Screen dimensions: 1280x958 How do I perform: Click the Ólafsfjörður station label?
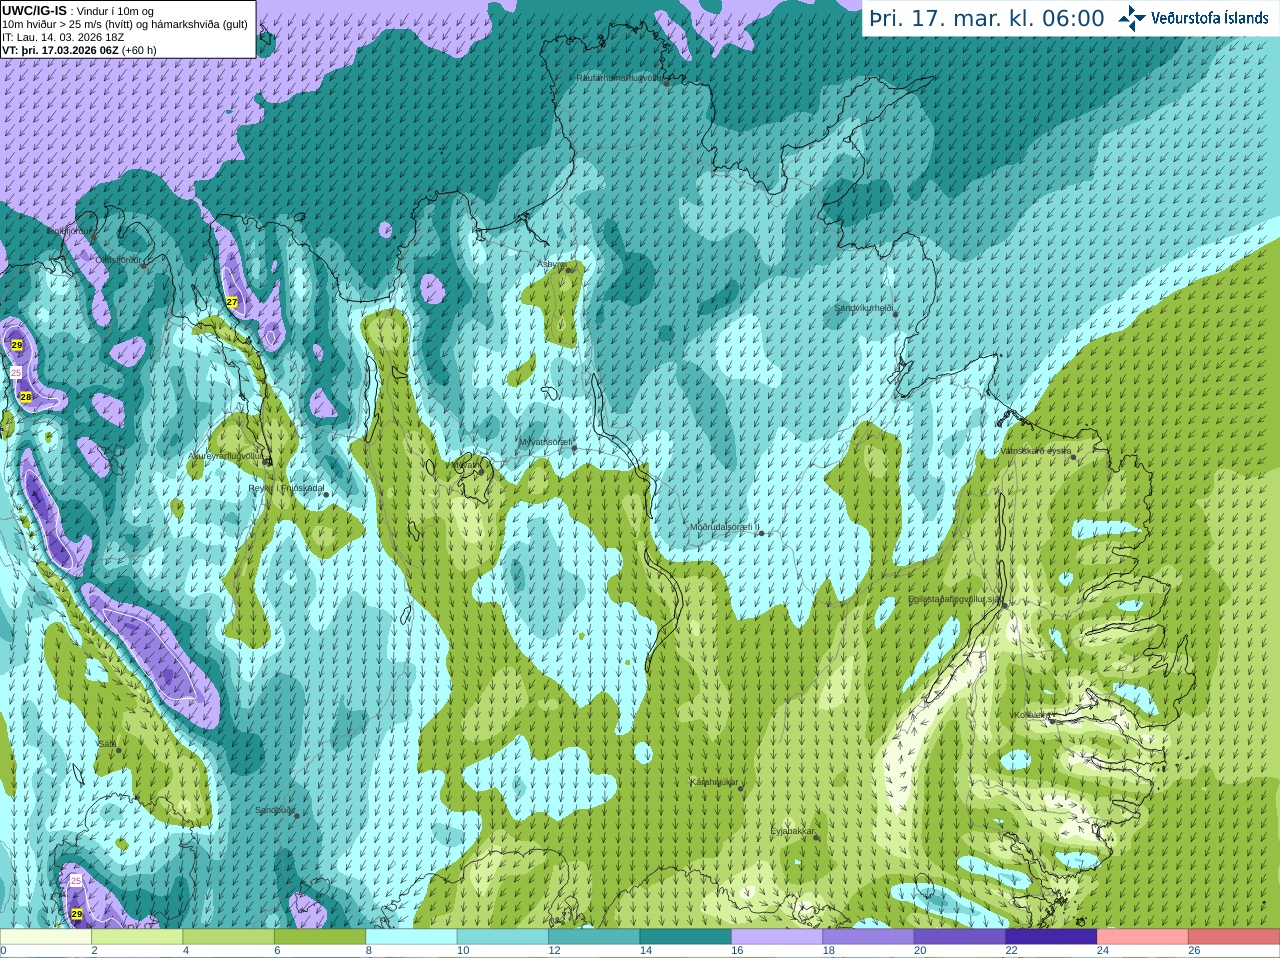pyautogui.click(x=118, y=260)
